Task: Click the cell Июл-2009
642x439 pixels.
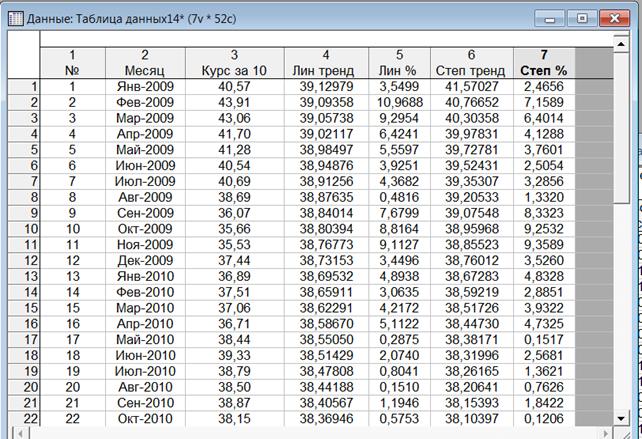Action: (x=145, y=181)
